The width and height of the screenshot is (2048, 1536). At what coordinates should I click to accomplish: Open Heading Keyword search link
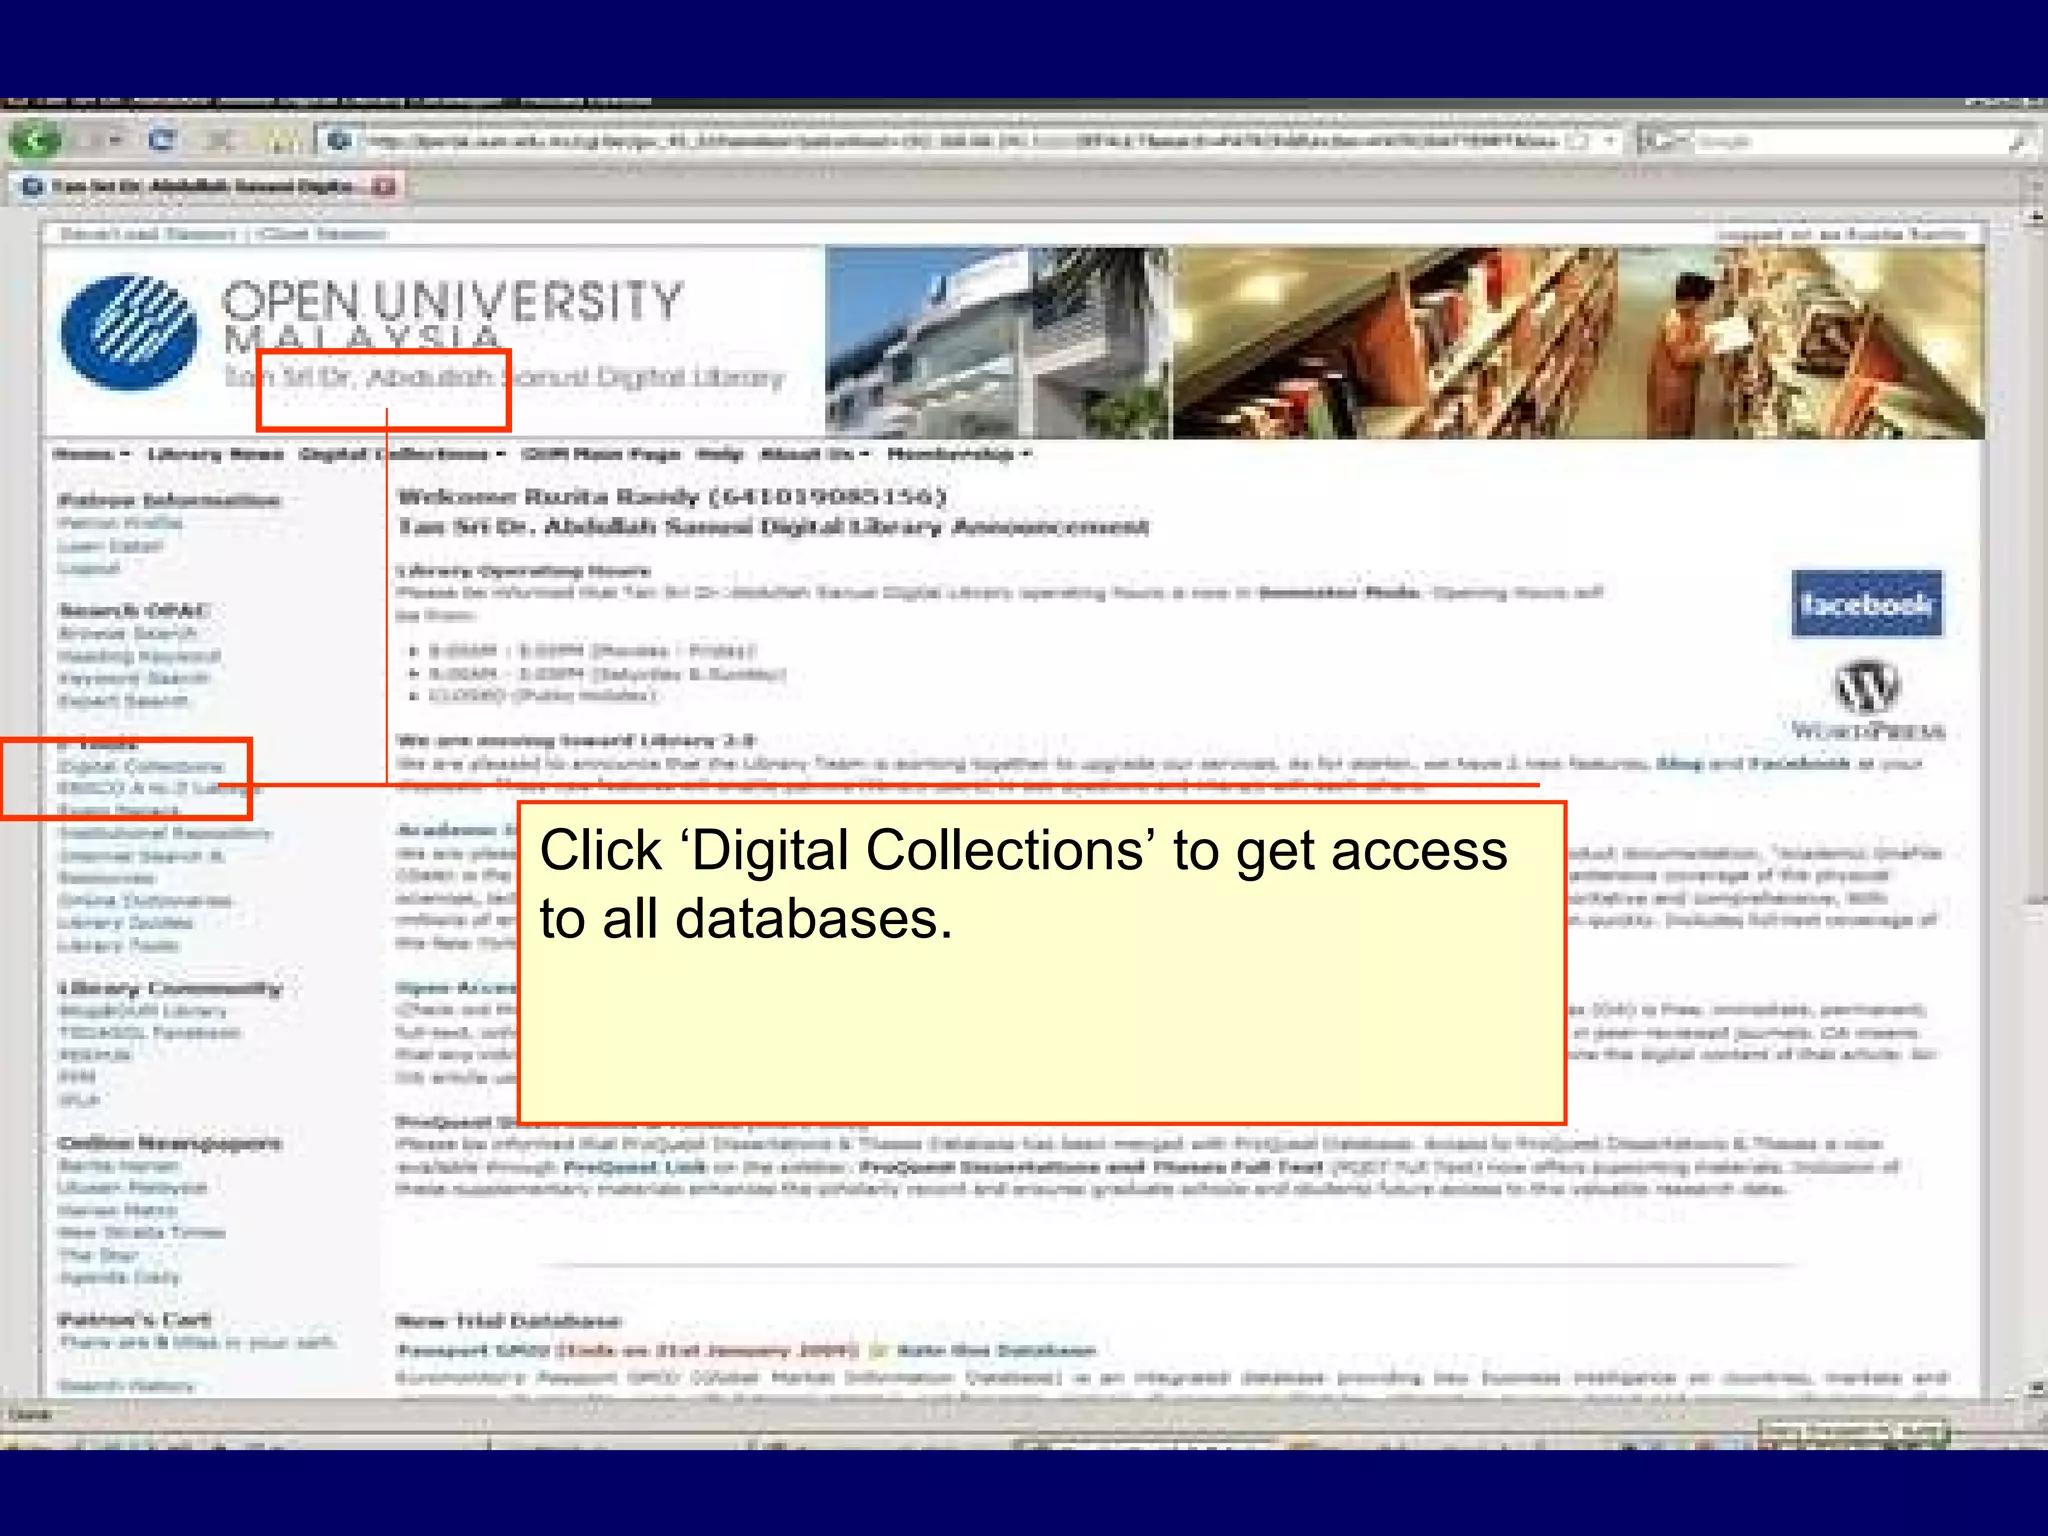click(x=139, y=656)
